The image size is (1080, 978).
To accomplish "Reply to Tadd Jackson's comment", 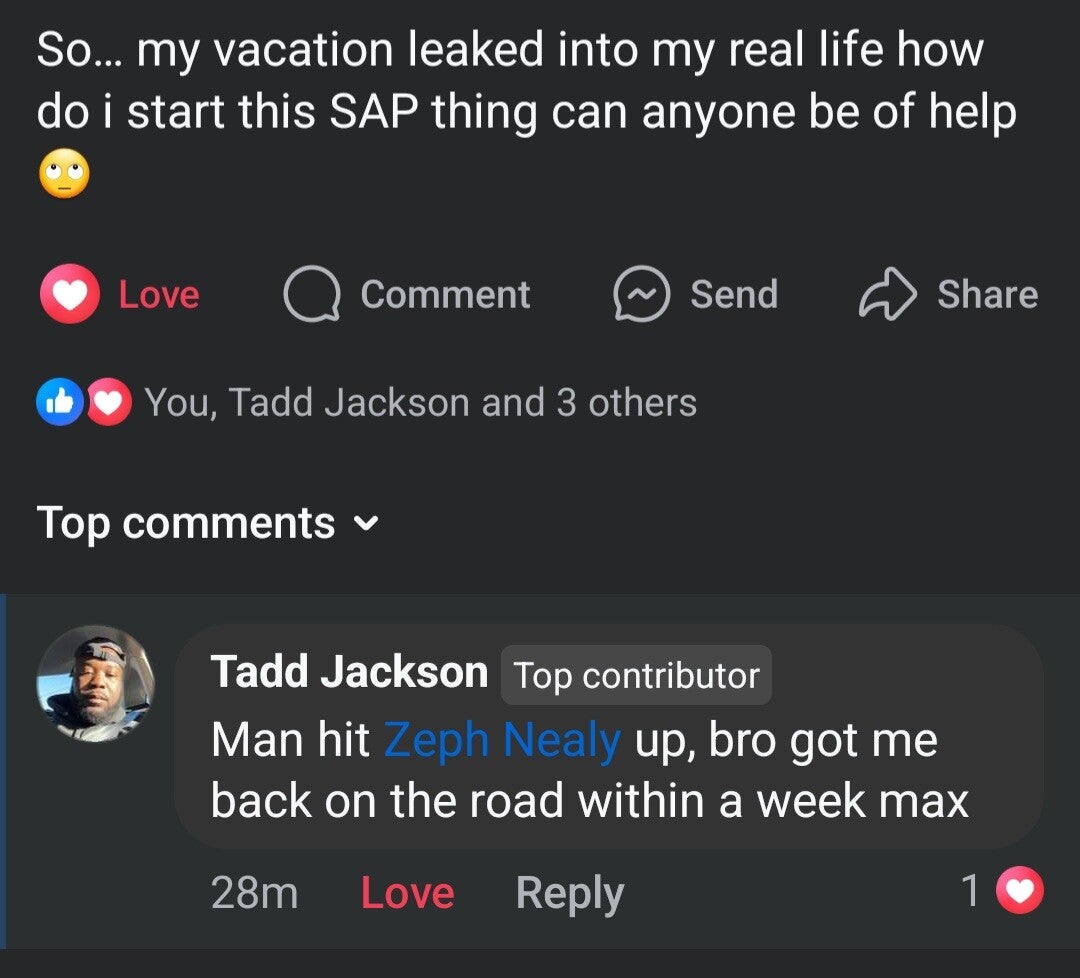I will (569, 893).
